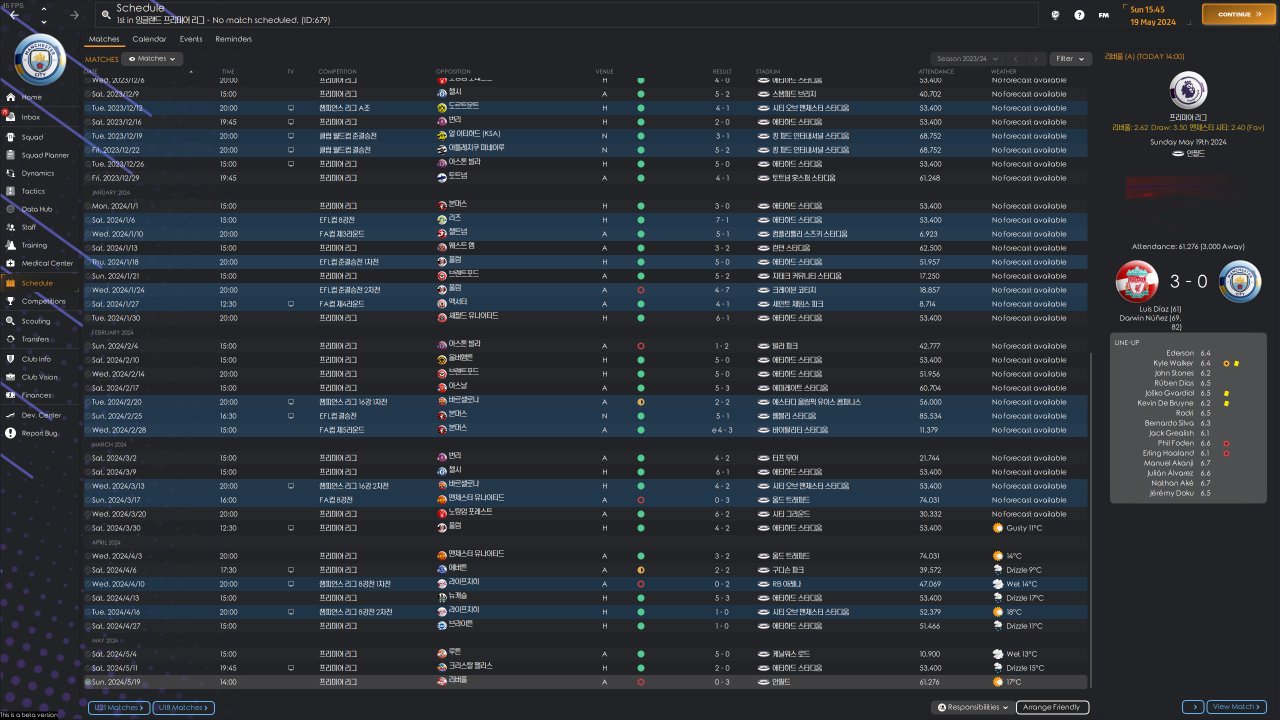1280x720 pixels.
Task: Open Data Hub in the sidebar
Action: tap(37, 209)
